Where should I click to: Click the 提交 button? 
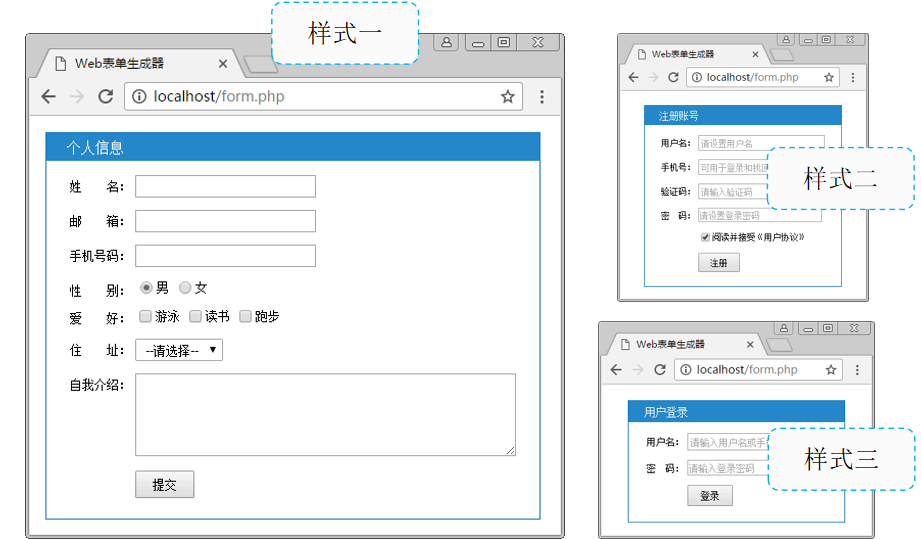point(164,485)
